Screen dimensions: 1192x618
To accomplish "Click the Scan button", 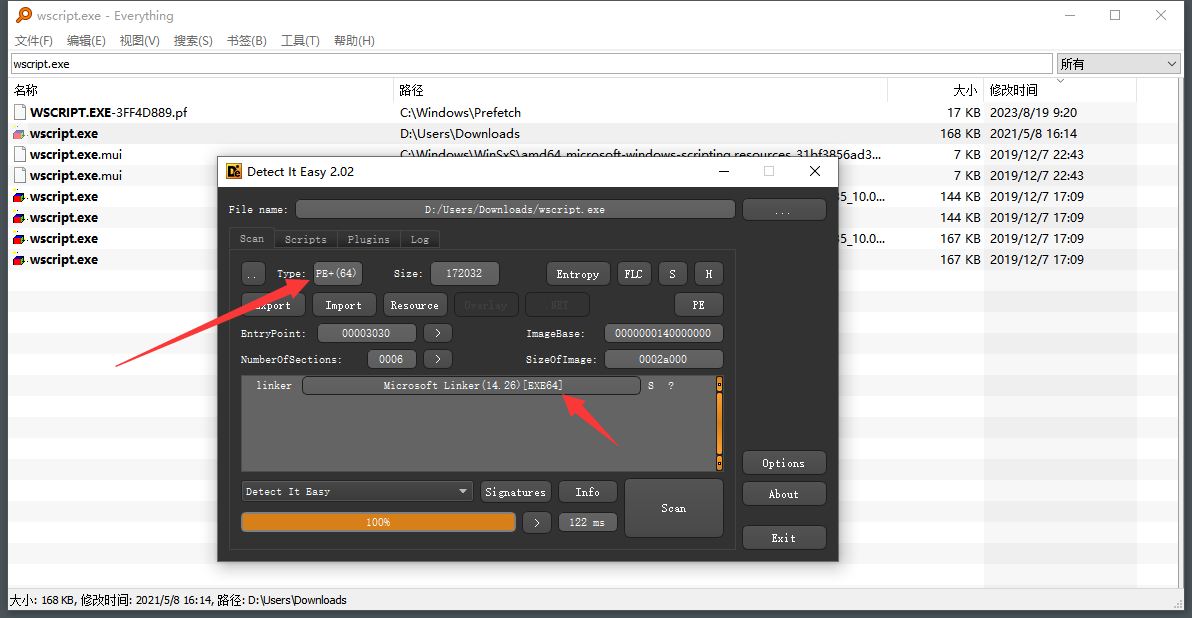I will click(x=673, y=508).
